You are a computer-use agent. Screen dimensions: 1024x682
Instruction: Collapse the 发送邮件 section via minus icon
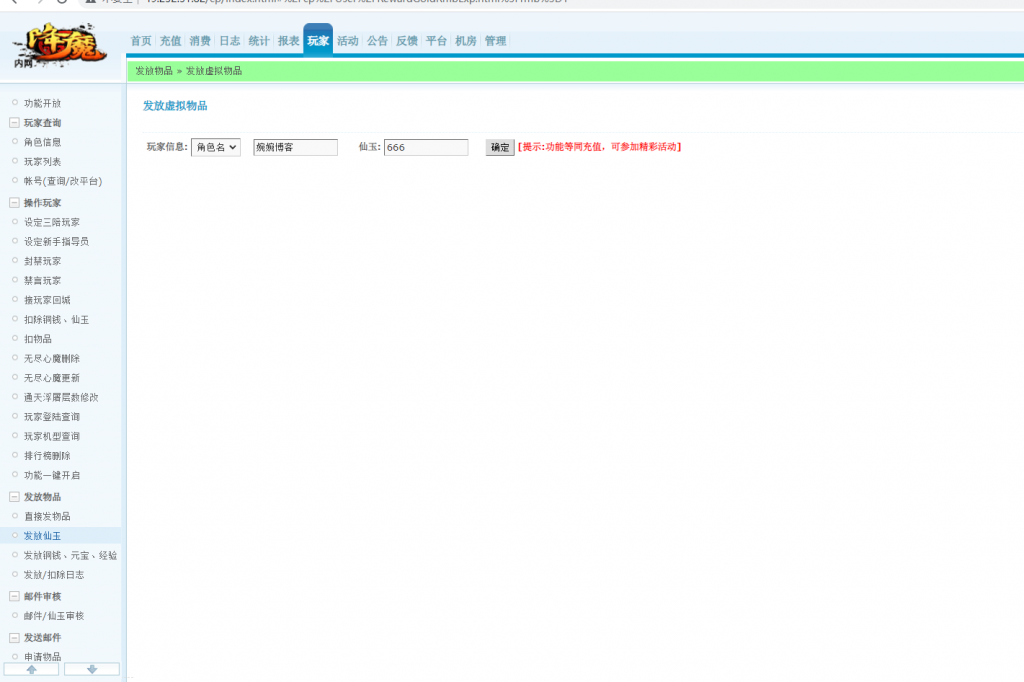pyautogui.click(x=14, y=637)
